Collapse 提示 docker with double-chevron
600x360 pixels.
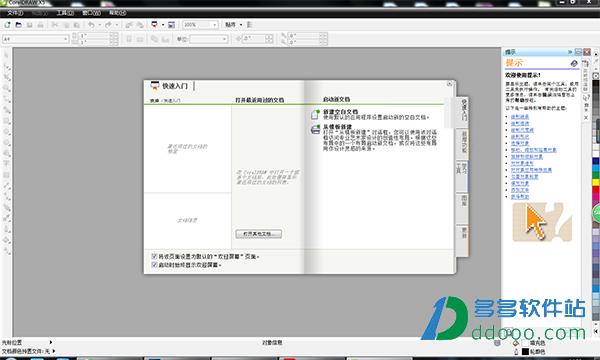click(570, 52)
